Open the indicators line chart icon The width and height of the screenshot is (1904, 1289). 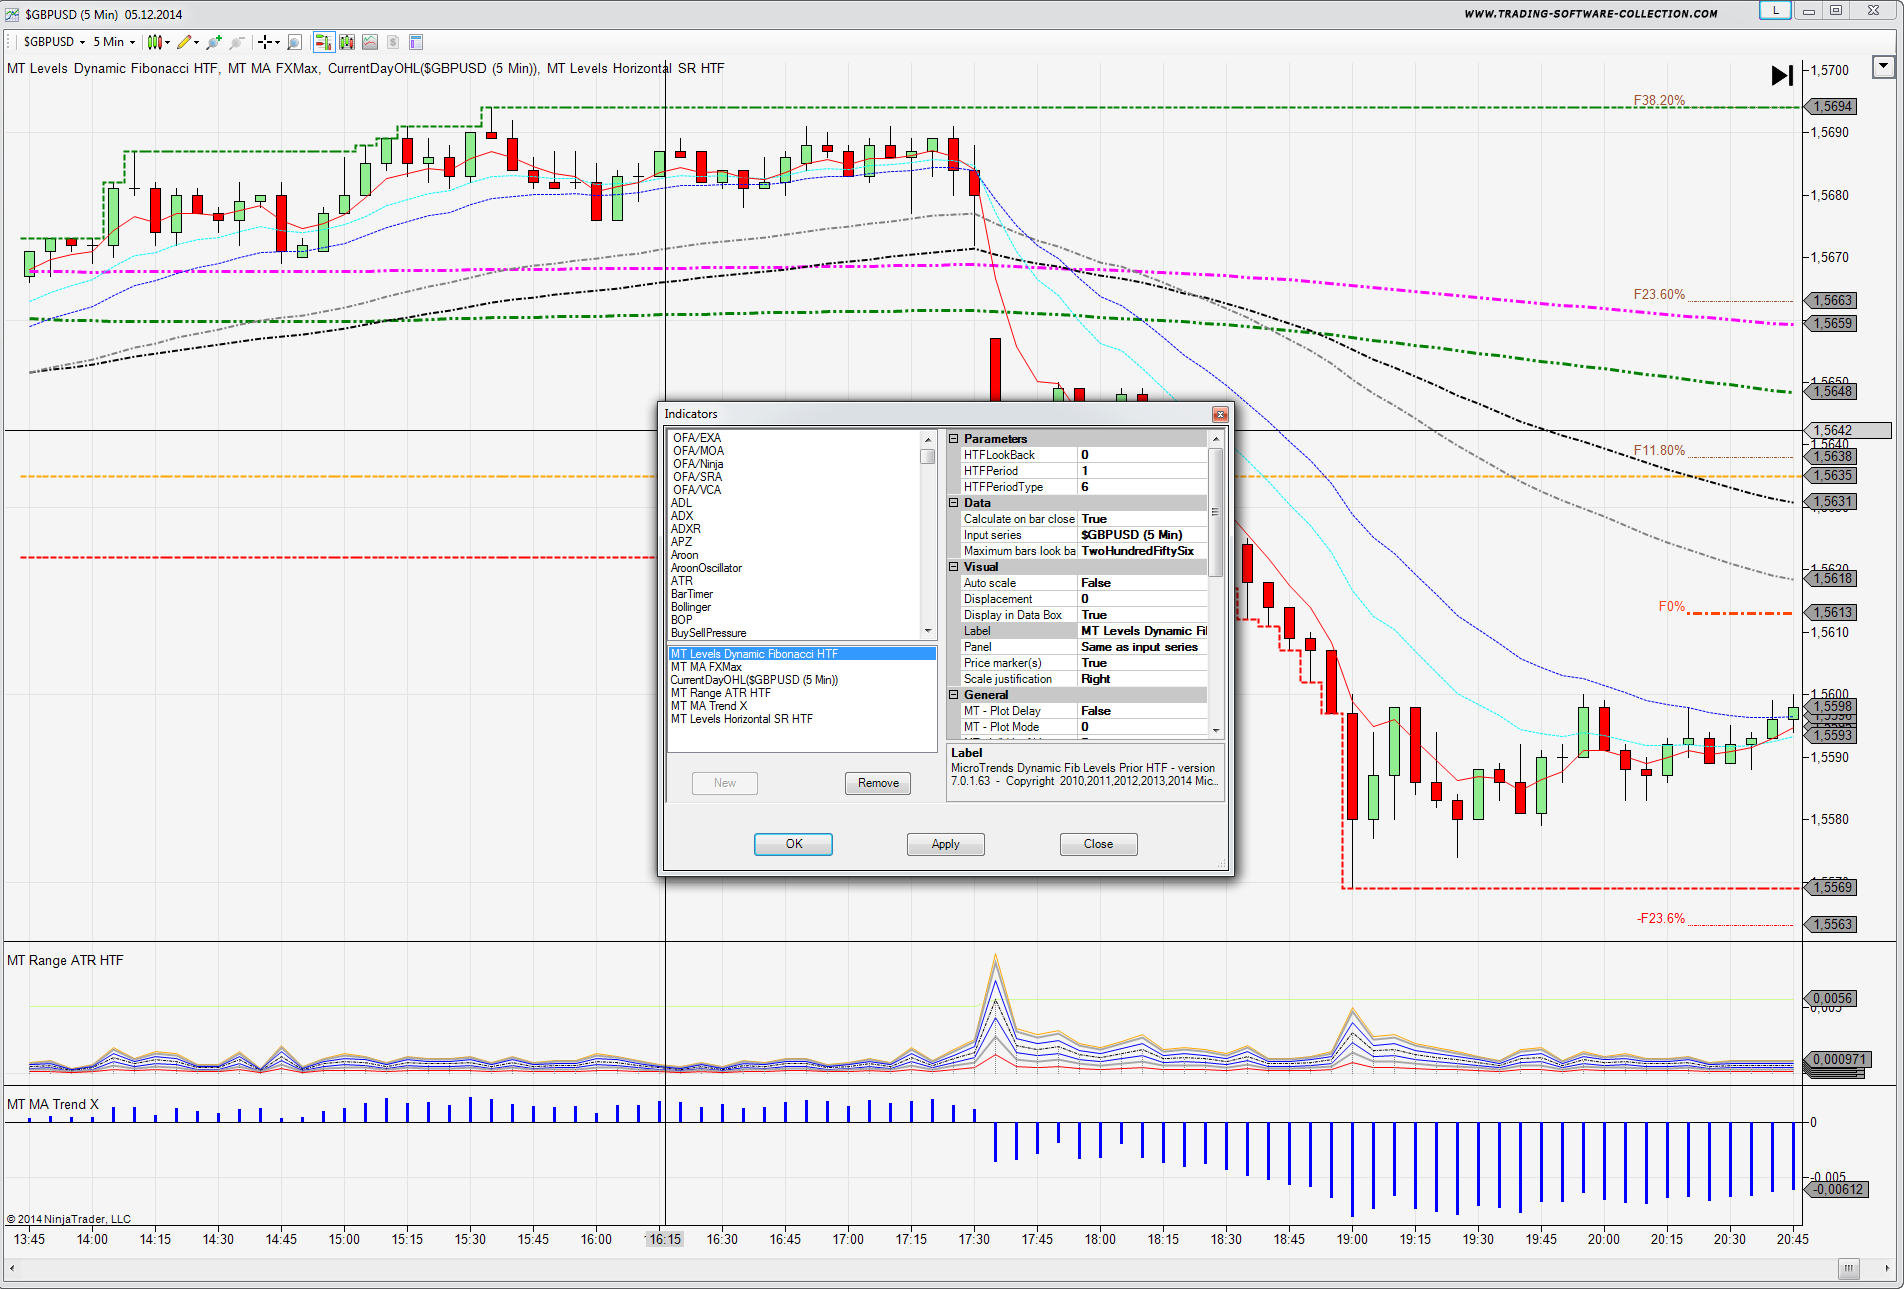370,42
